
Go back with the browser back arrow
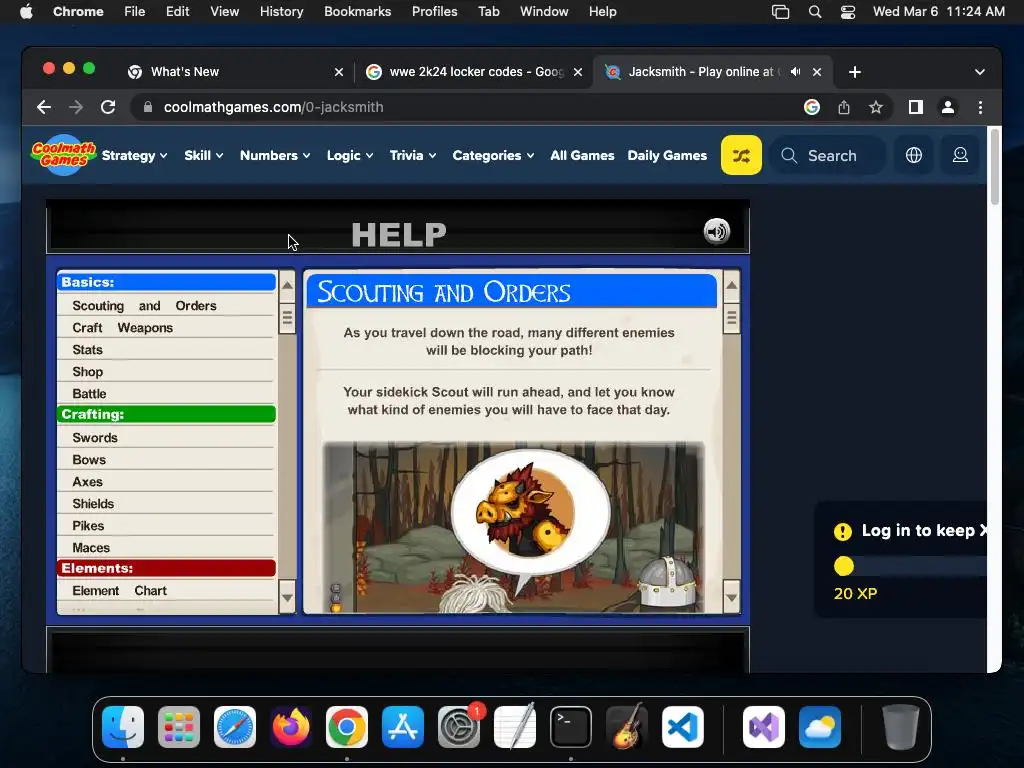click(x=44, y=107)
